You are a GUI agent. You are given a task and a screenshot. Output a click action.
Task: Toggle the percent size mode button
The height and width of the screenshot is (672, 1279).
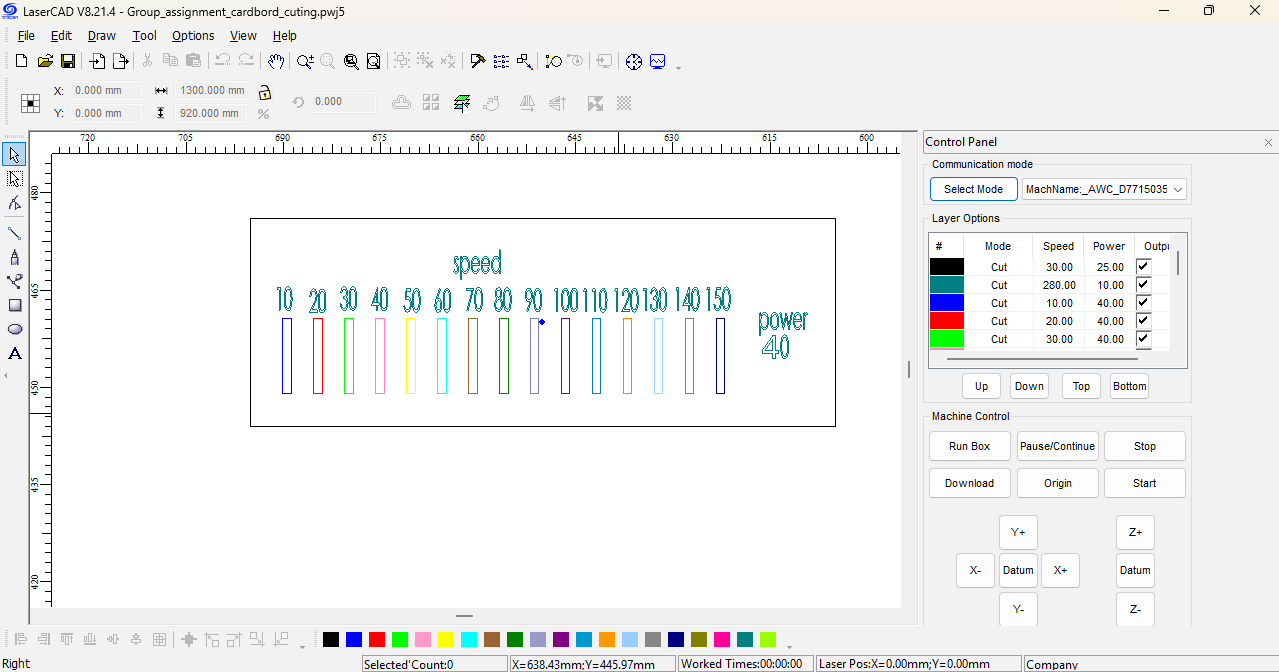click(263, 114)
